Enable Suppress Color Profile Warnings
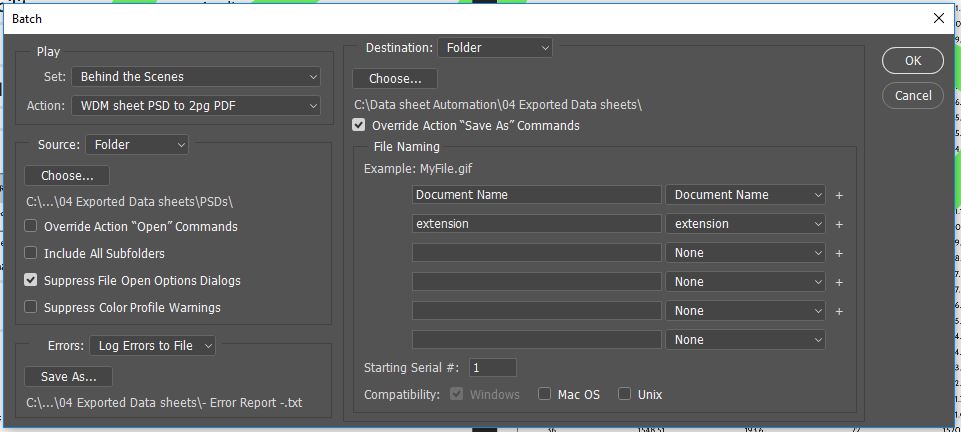 31,307
